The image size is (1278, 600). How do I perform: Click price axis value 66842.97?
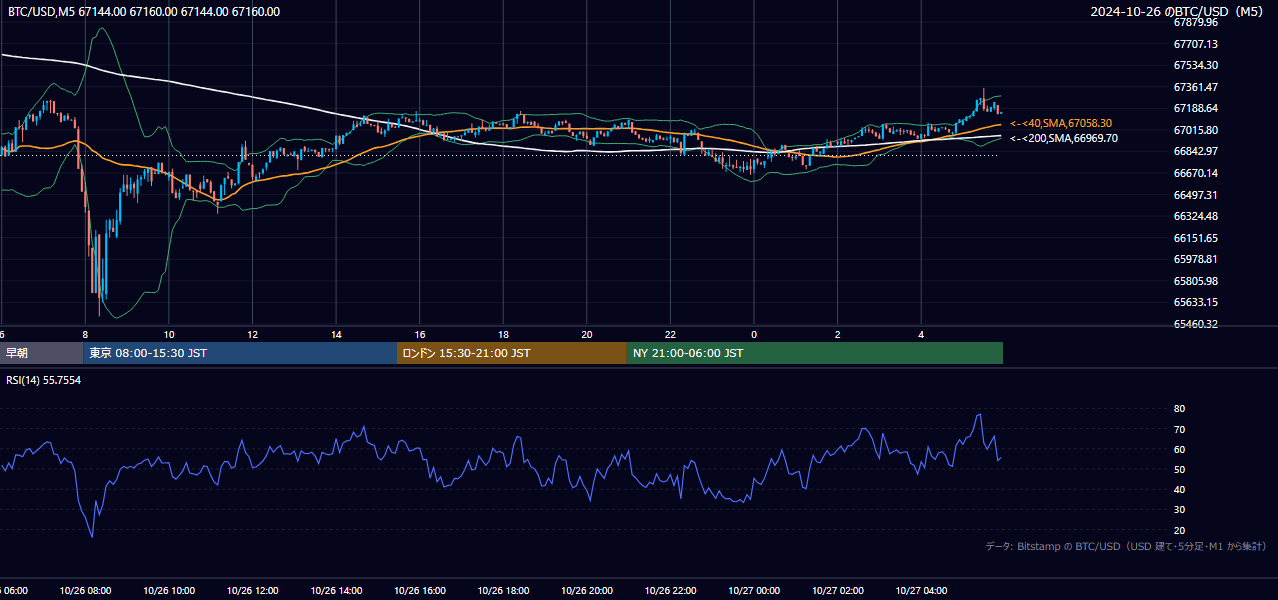pos(1196,151)
